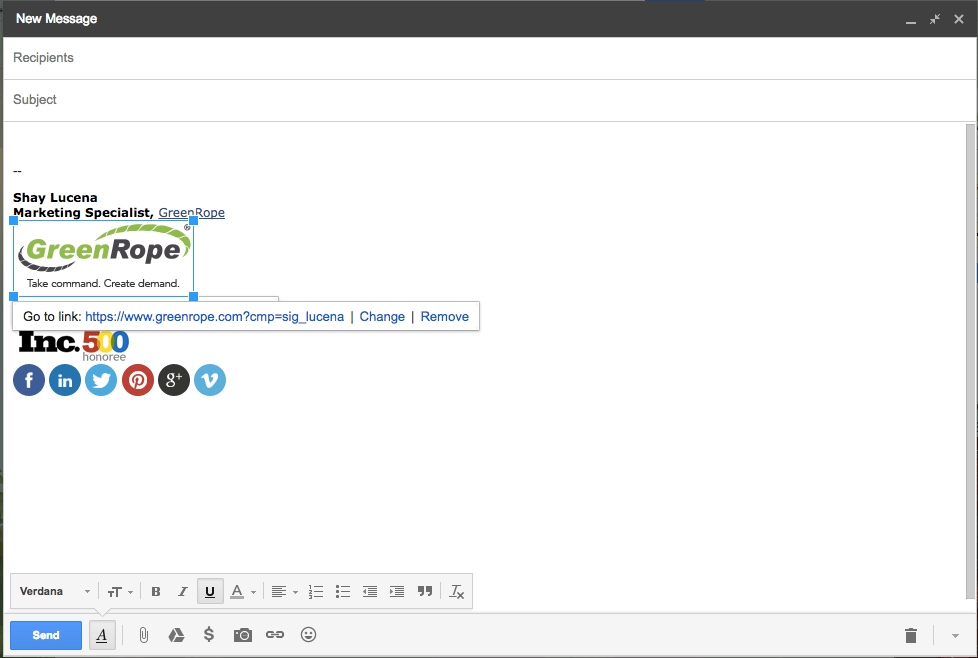This screenshot has width=978, height=658.
Task: Send money using the dollar icon
Action: [x=209, y=635]
